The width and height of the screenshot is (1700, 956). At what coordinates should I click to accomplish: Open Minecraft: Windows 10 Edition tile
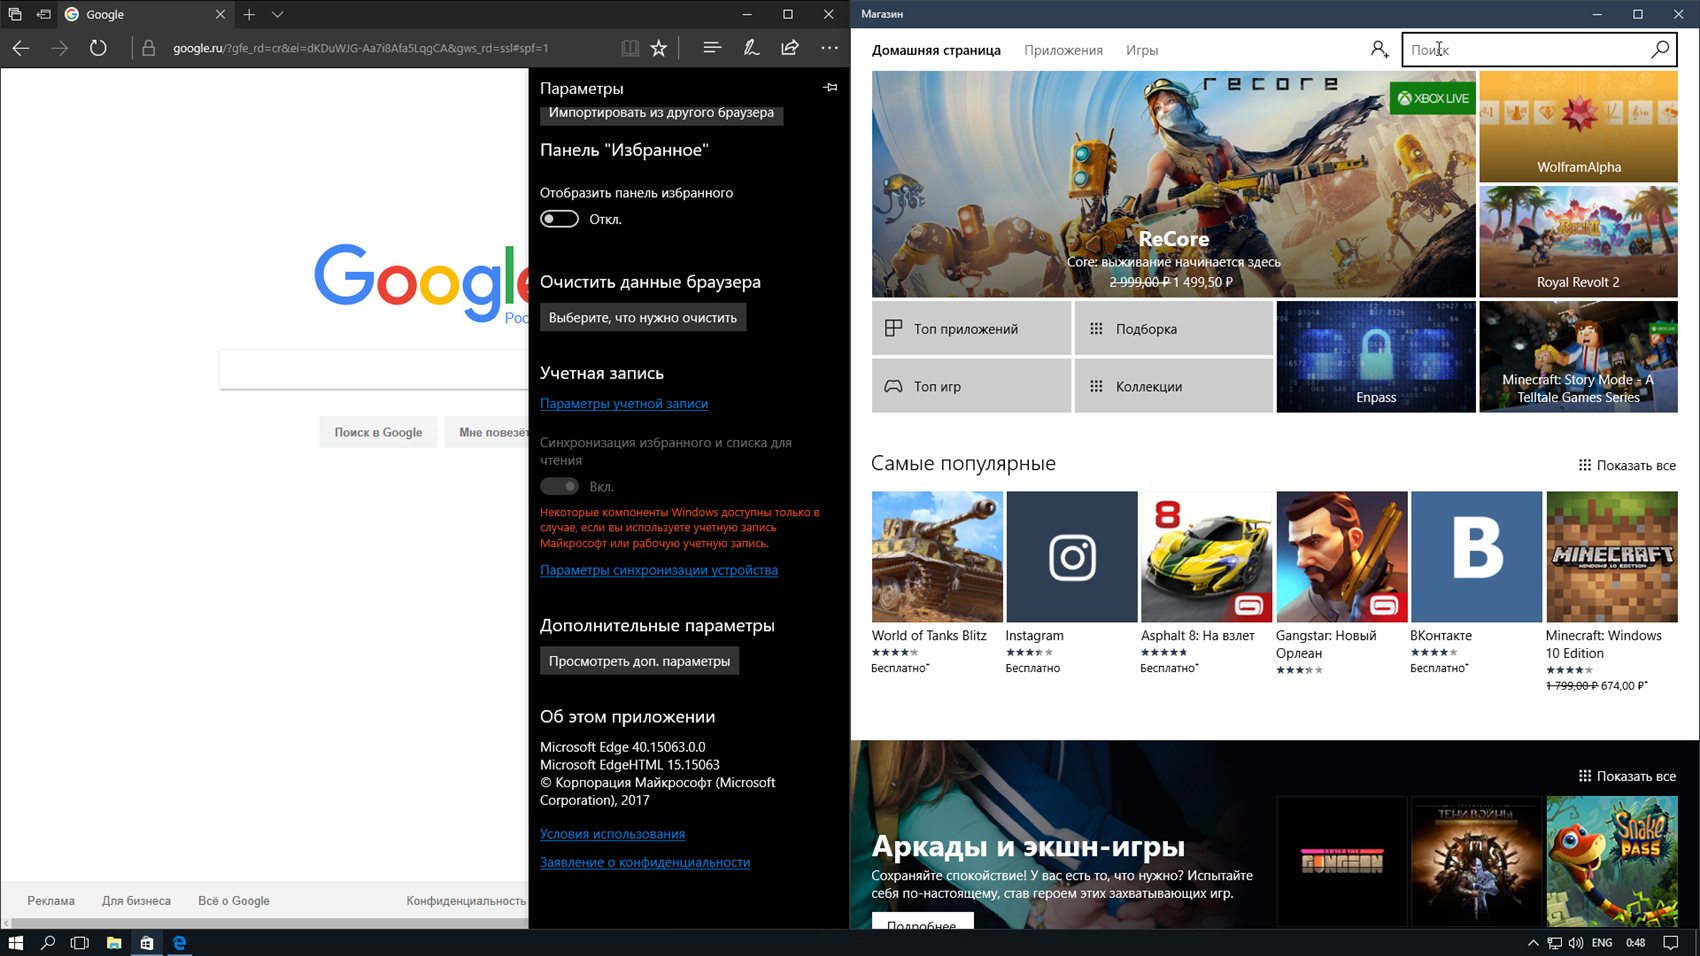coord(1612,592)
